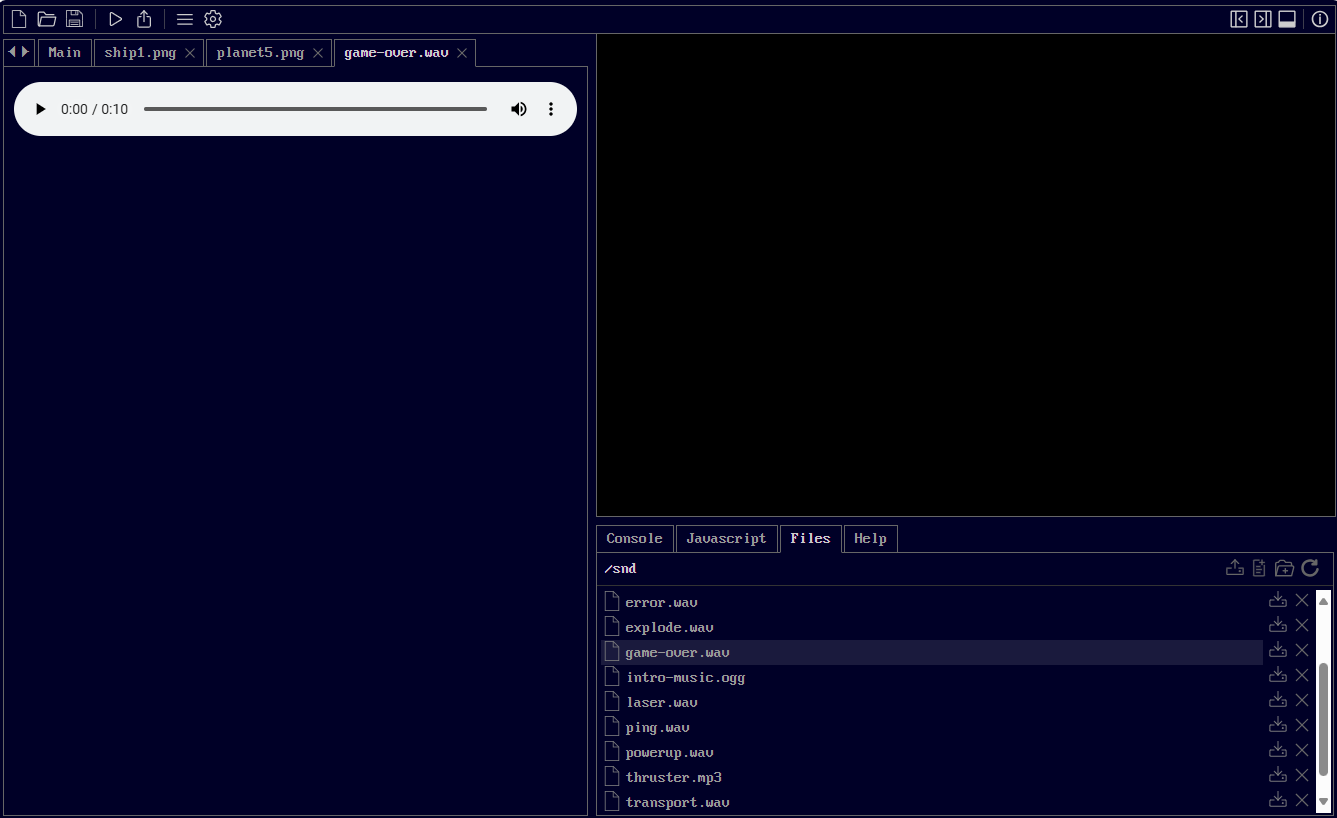The width and height of the screenshot is (1337, 818).
Task: Upload a file into the snd folder
Action: tap(1234, 567)
